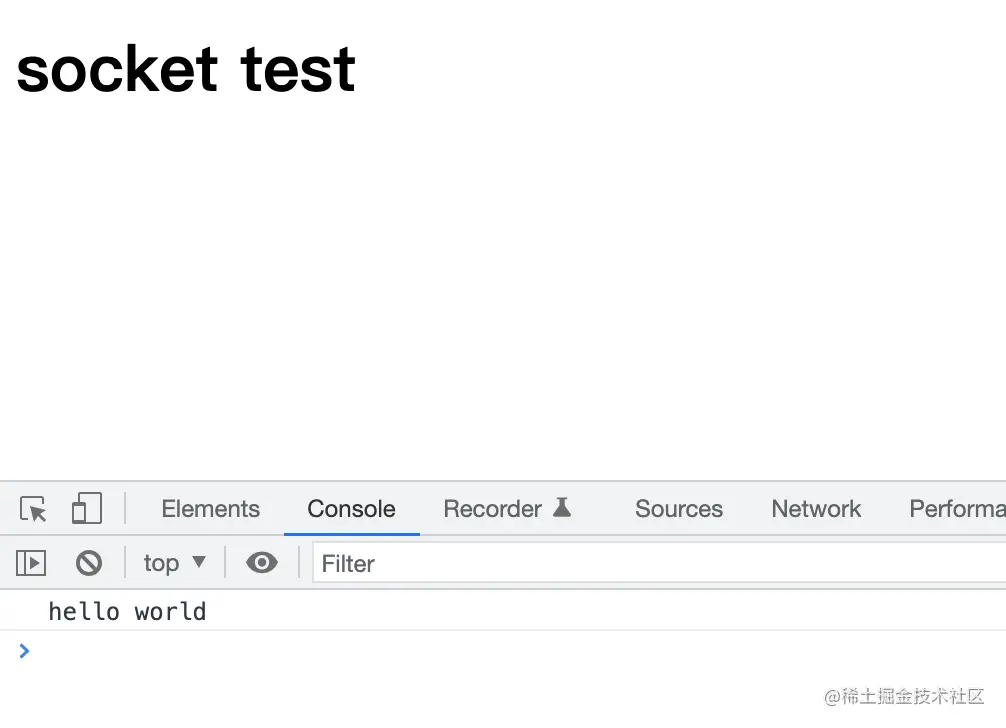Switch to the Performance tab

click(x=956, y=509)
